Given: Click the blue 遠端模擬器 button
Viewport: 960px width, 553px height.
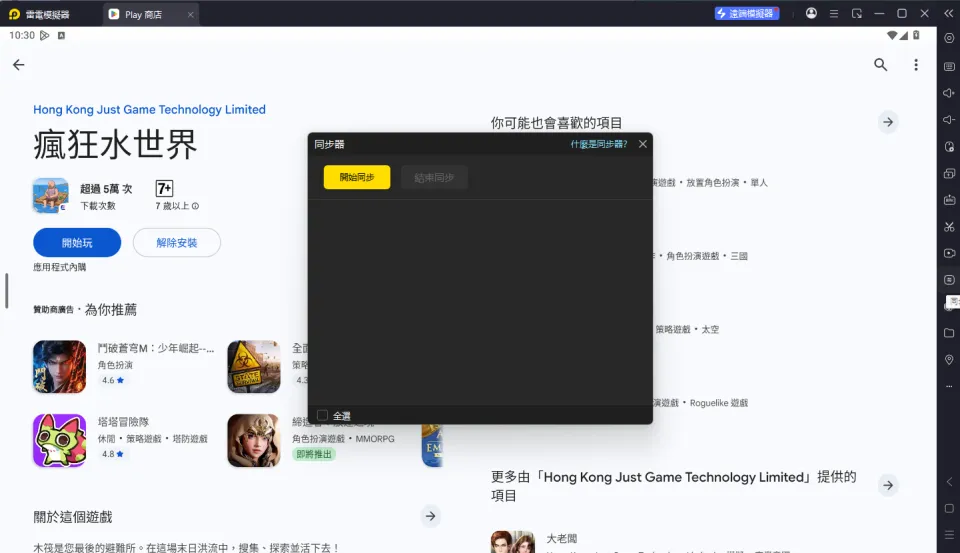Looking at the screenshot, I should [747, 13].
